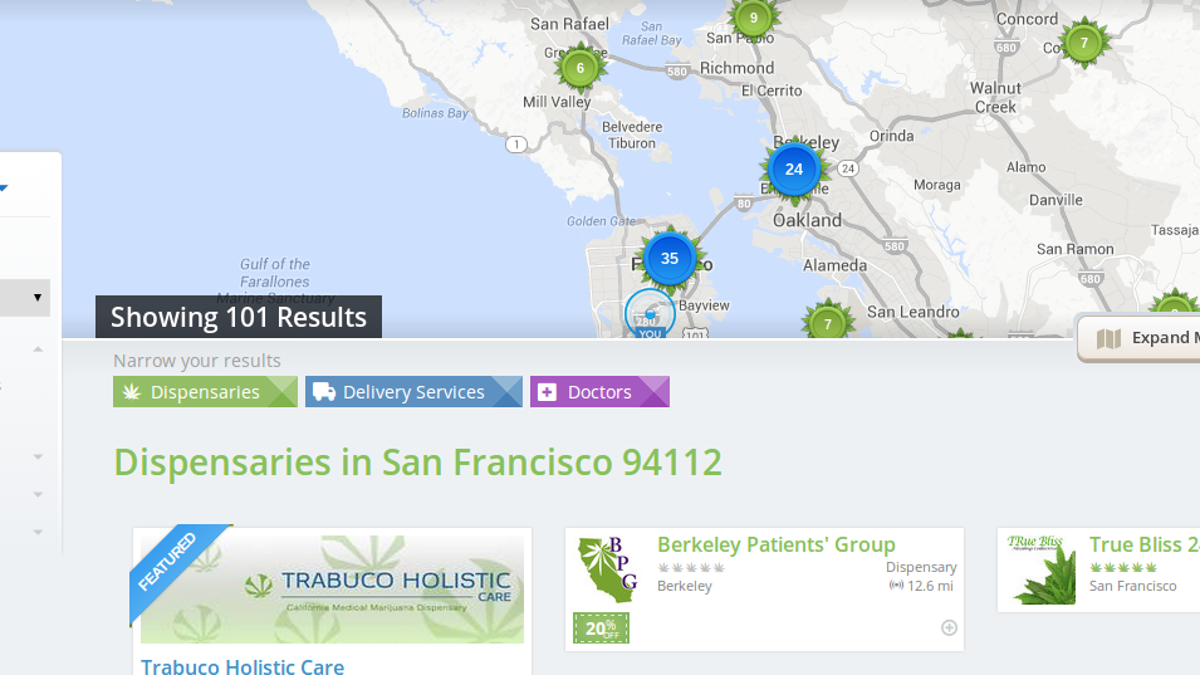
Task: Toggle the Doctors filter
Action: point(600,392)
